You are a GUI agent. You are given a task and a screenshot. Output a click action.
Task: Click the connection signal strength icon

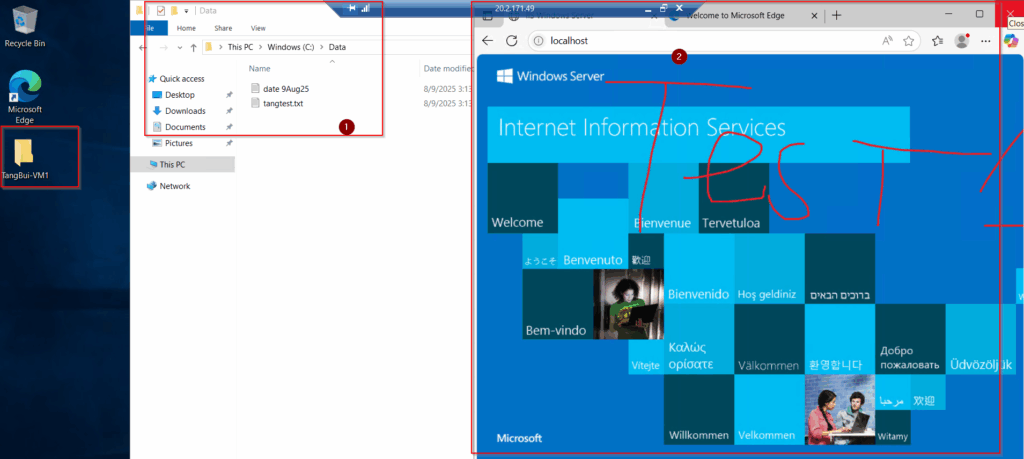point(366,8)
